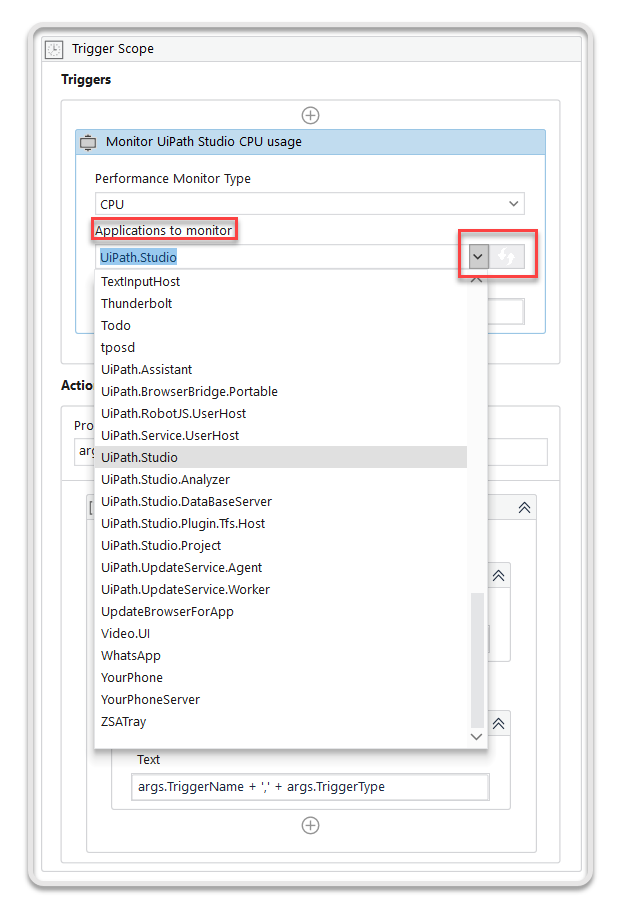Select UiPath.BrowserBridge.Portable process
Image resolution: width=629 pixels, height=911 pixels.
click(281, 392)
